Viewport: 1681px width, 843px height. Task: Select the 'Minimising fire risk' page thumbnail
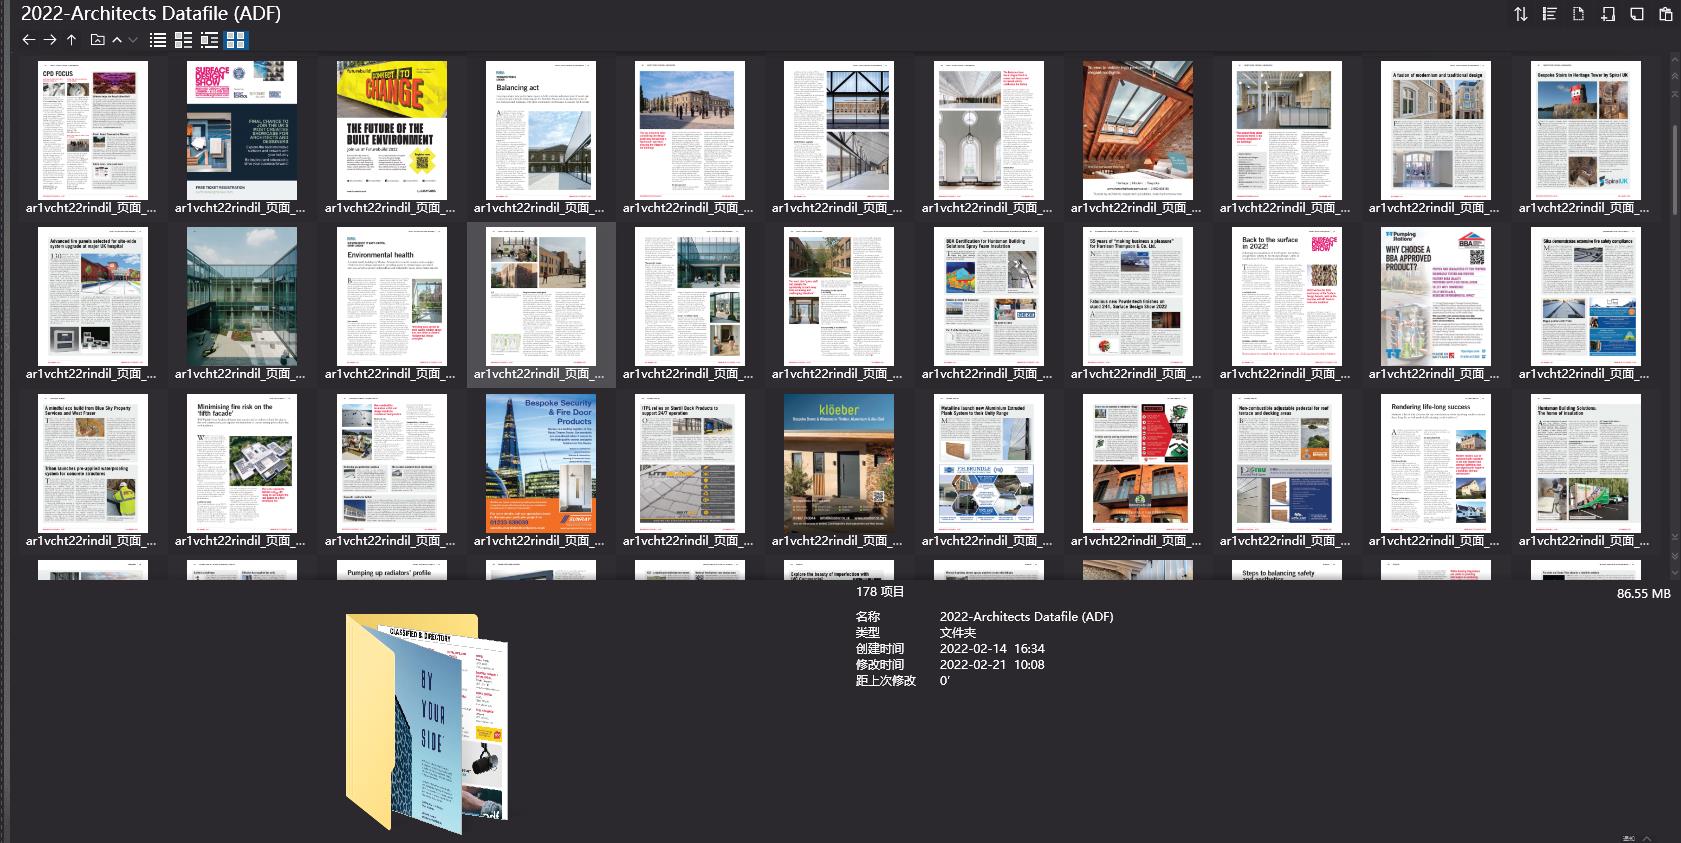241,463
